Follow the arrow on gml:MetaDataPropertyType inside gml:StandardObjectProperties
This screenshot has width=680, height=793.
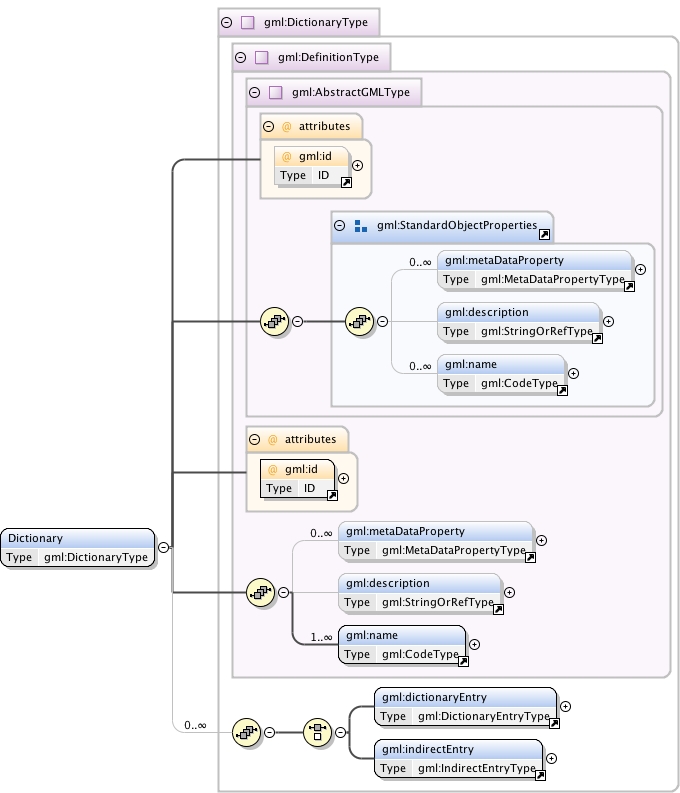point(629,286)
